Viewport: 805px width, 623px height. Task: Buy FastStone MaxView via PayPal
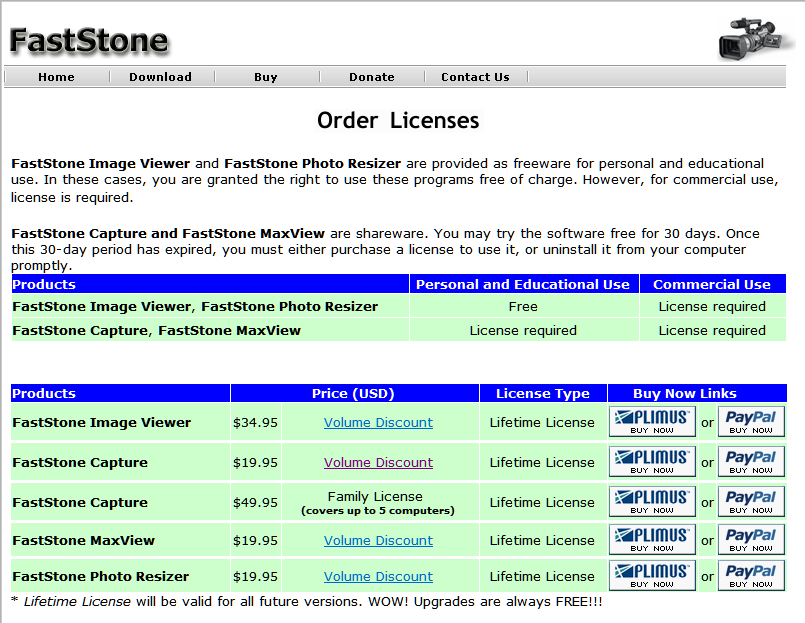(751, 540)
